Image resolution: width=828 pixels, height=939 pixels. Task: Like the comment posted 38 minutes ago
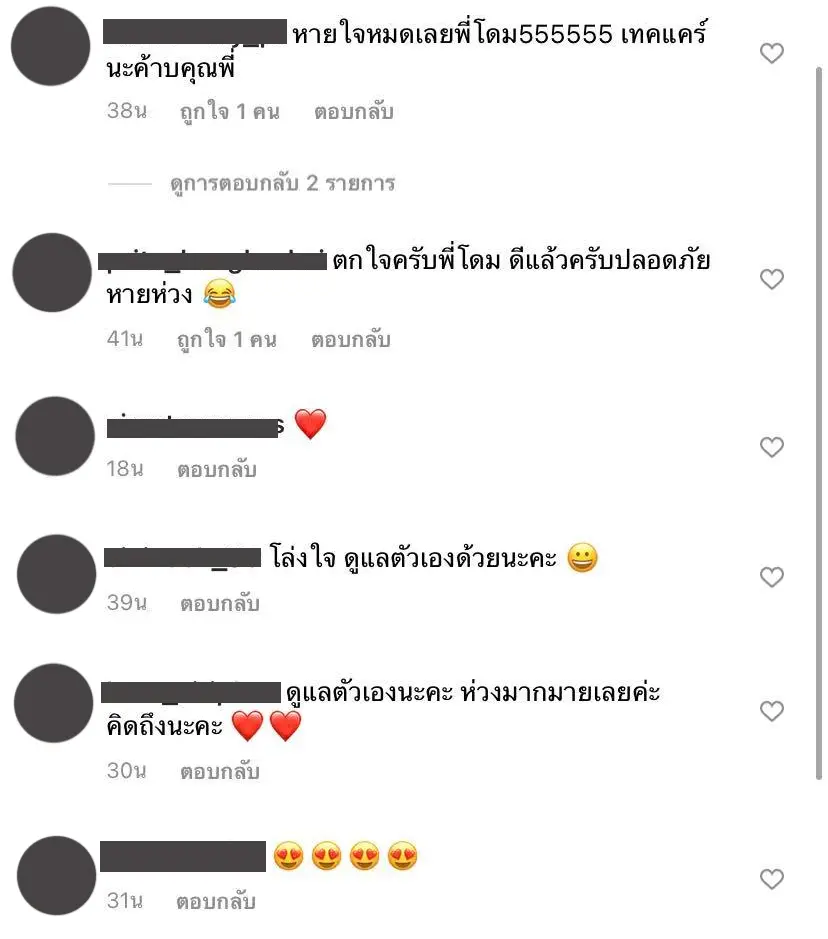(x=772, y=53)
